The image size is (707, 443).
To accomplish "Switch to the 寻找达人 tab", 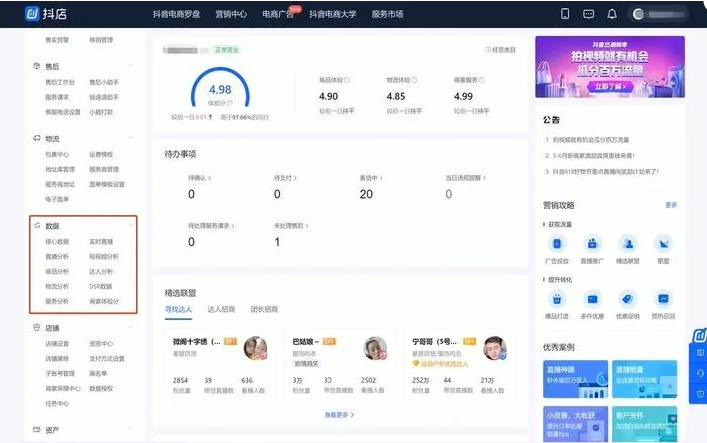I will coord(178,309).
